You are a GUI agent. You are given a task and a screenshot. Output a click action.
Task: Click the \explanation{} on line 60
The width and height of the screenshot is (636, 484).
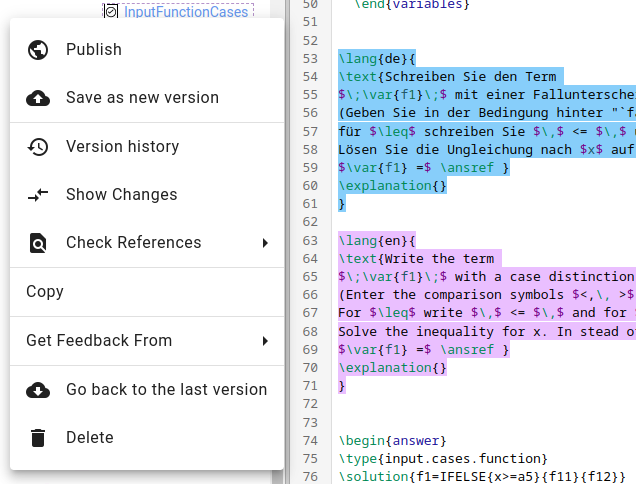(x=392, y=186)
